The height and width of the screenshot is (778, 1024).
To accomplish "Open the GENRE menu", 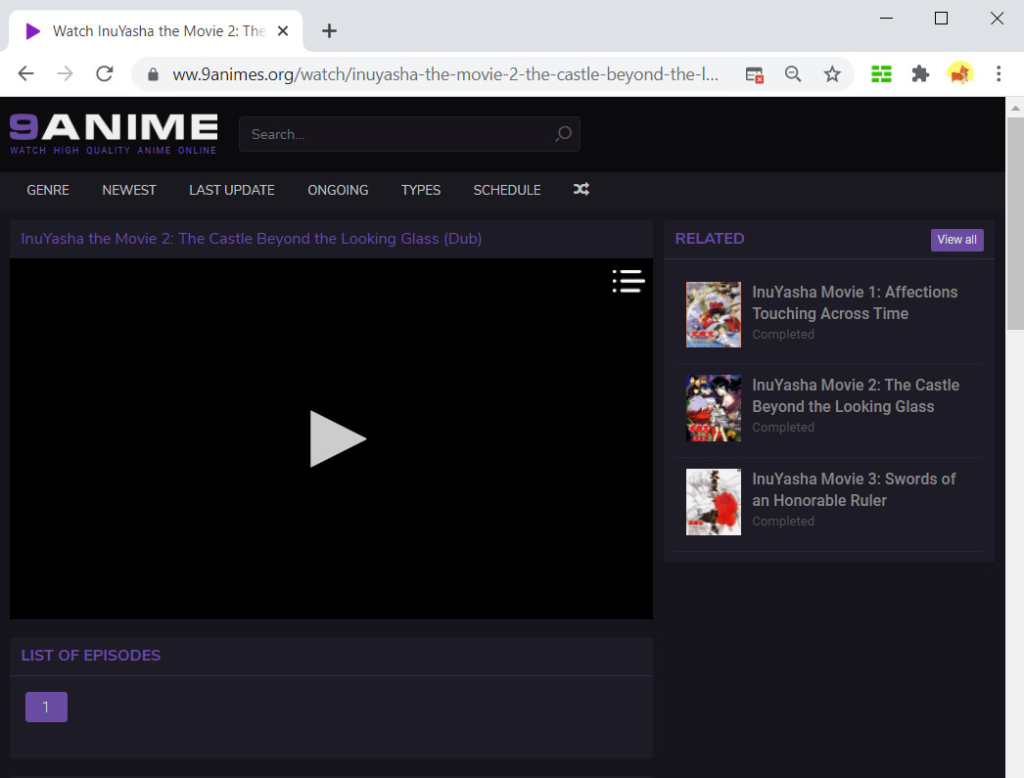I will pyautogui.click(x=47, y=189).
